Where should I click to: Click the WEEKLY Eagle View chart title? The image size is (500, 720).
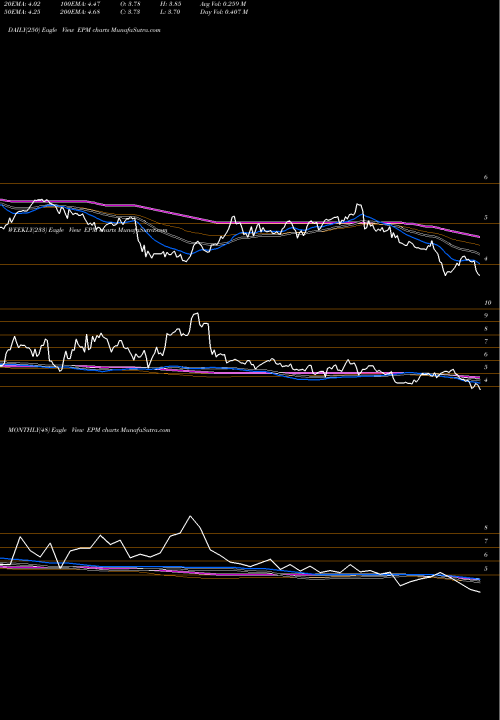pyautogui.click(x=87, y=230)
